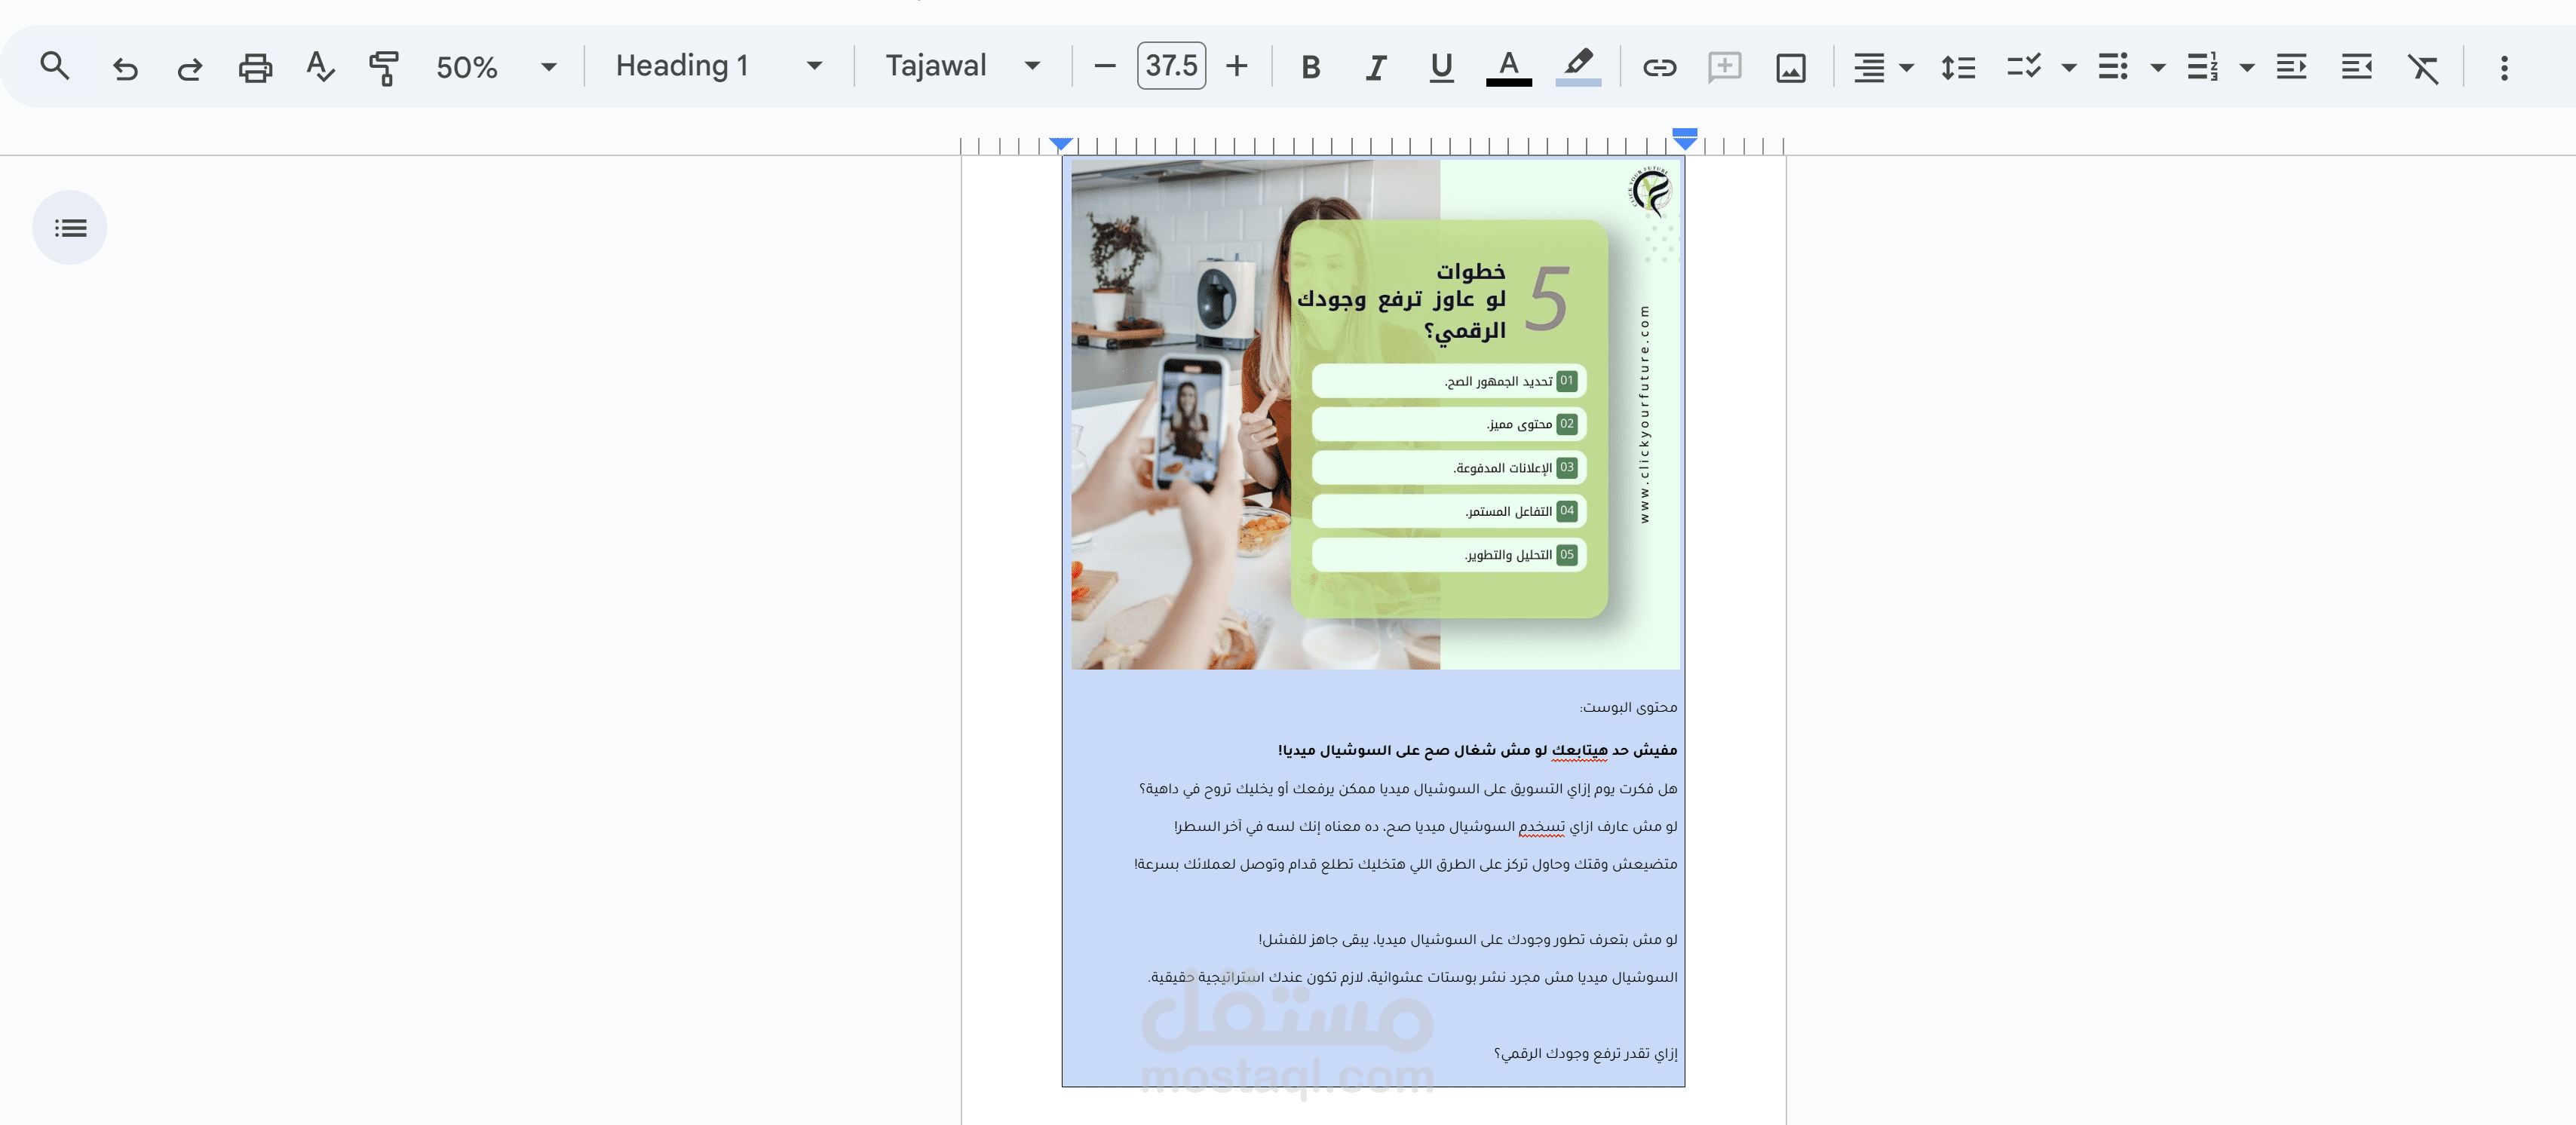Click the left indent marker on ruler
This screenshot has height=1125, width=2576.
coord(1062,145)
